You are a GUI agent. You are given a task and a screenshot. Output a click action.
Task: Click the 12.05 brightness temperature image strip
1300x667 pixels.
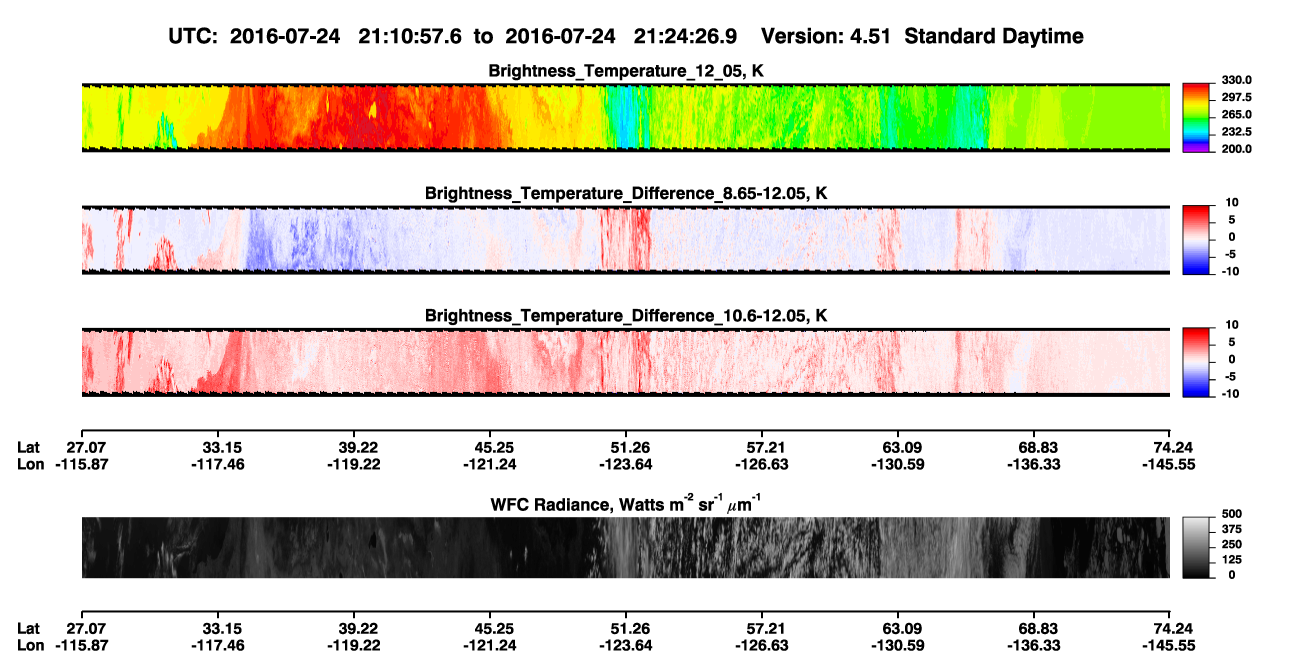[625, 117]
